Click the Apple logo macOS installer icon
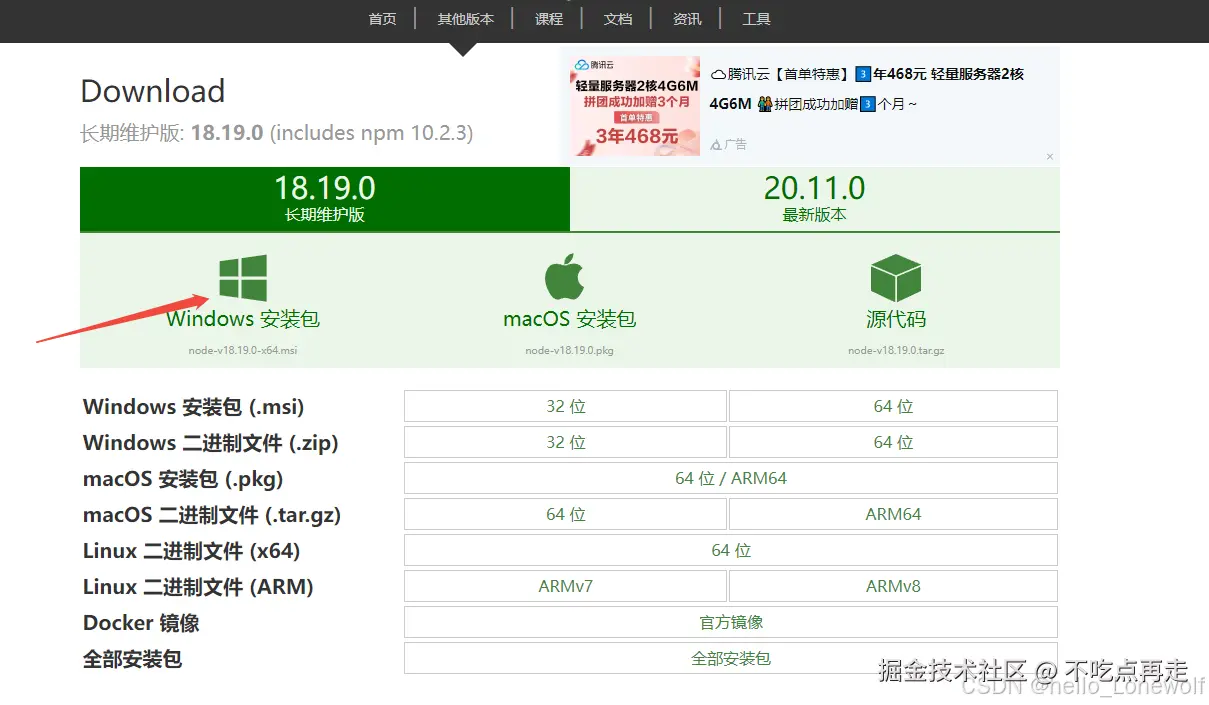The image size is (1209, 705). point(564,277)
